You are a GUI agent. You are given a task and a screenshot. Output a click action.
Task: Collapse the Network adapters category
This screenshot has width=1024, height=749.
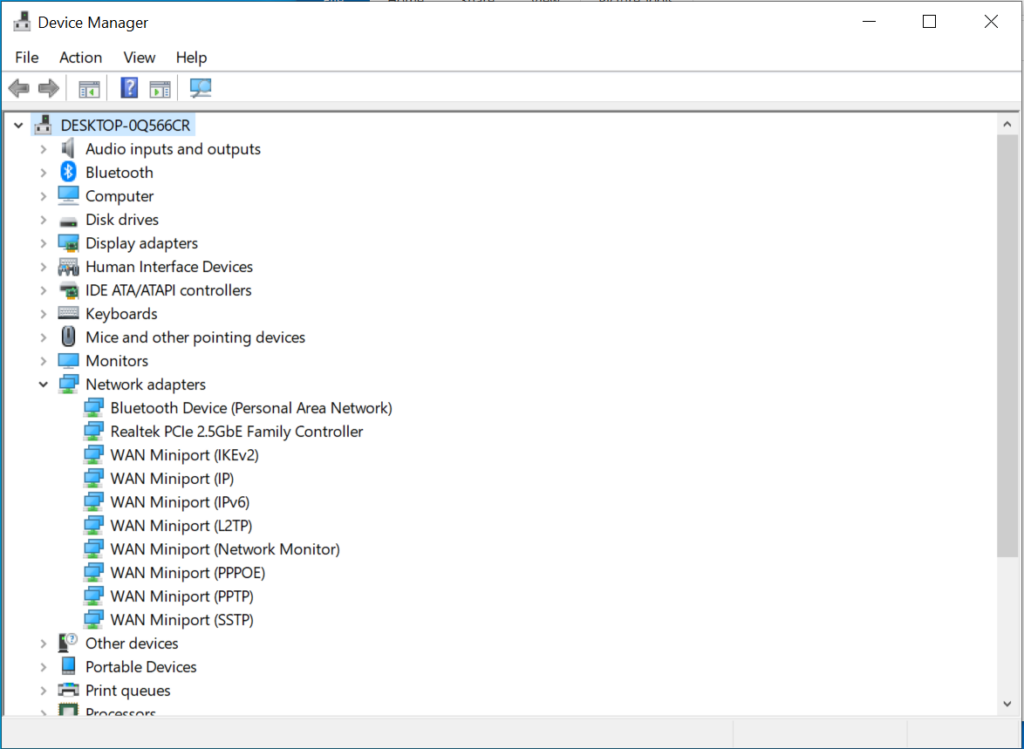43,384
